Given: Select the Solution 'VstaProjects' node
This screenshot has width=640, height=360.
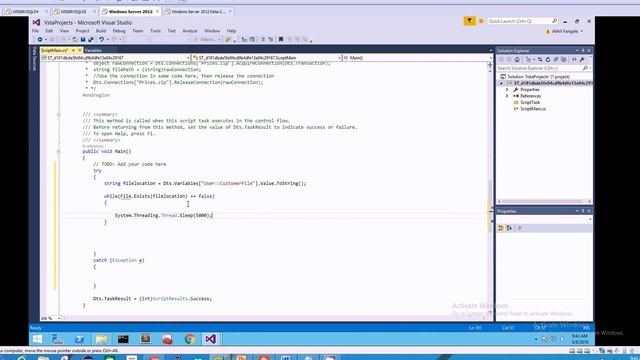Looking at the screenshot, I should click(x=538, y=77).
